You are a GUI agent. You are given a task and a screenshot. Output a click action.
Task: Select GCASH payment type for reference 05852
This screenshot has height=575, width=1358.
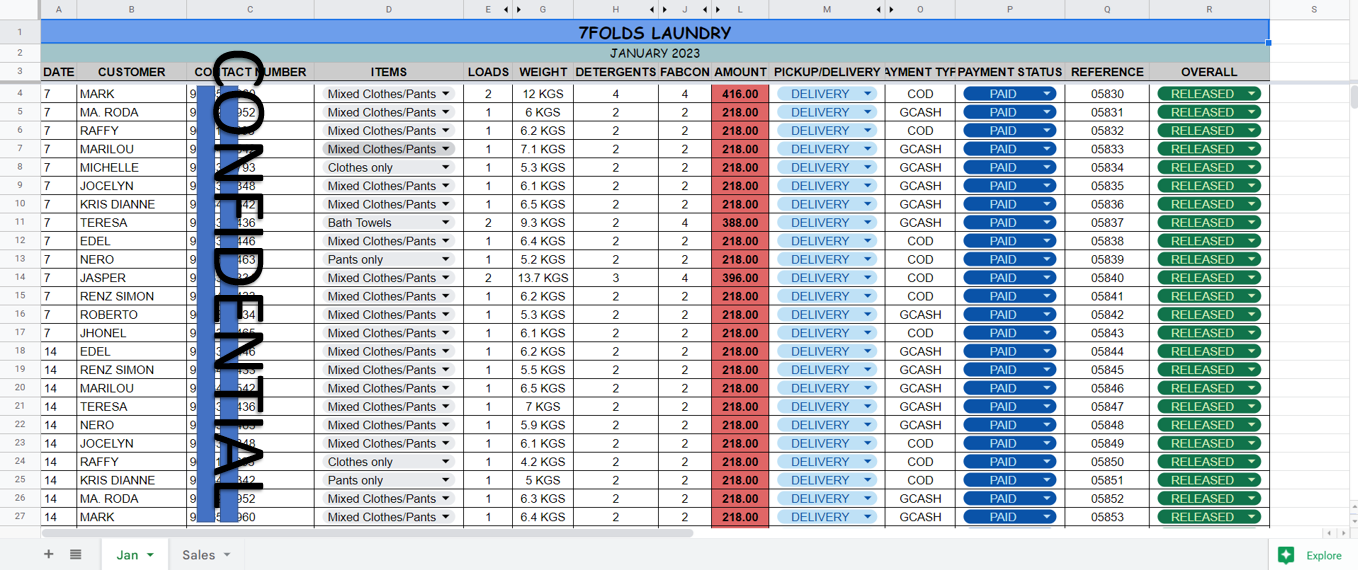coord(920,499)
